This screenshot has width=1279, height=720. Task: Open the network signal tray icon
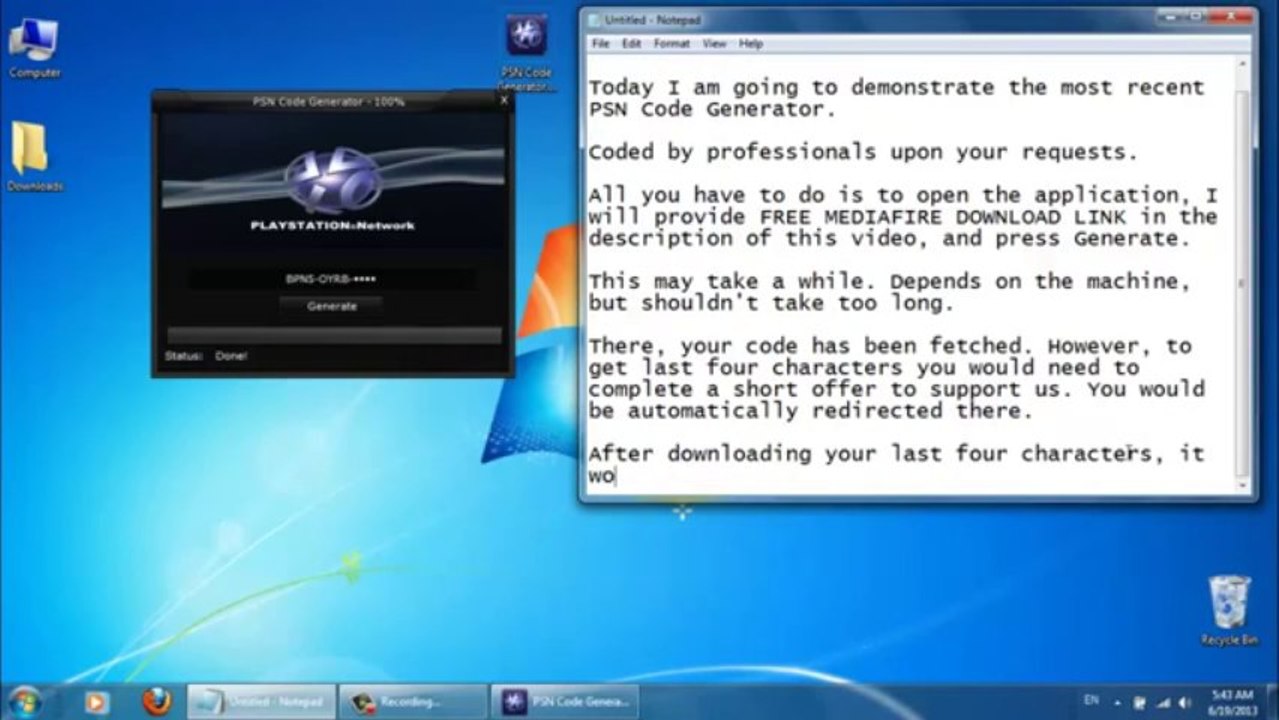(x=1163, y=702)
